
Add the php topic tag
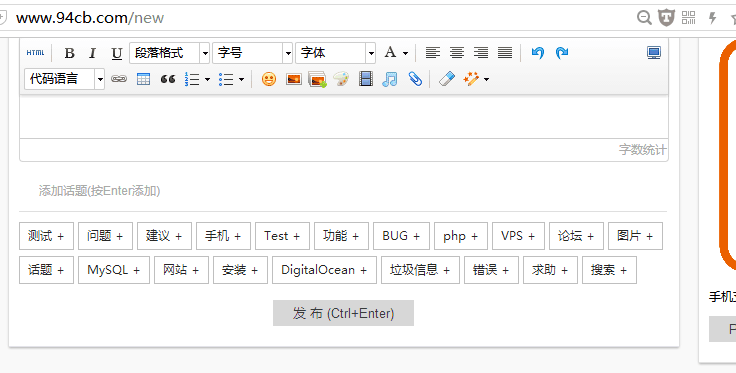(x=461, y=236)
